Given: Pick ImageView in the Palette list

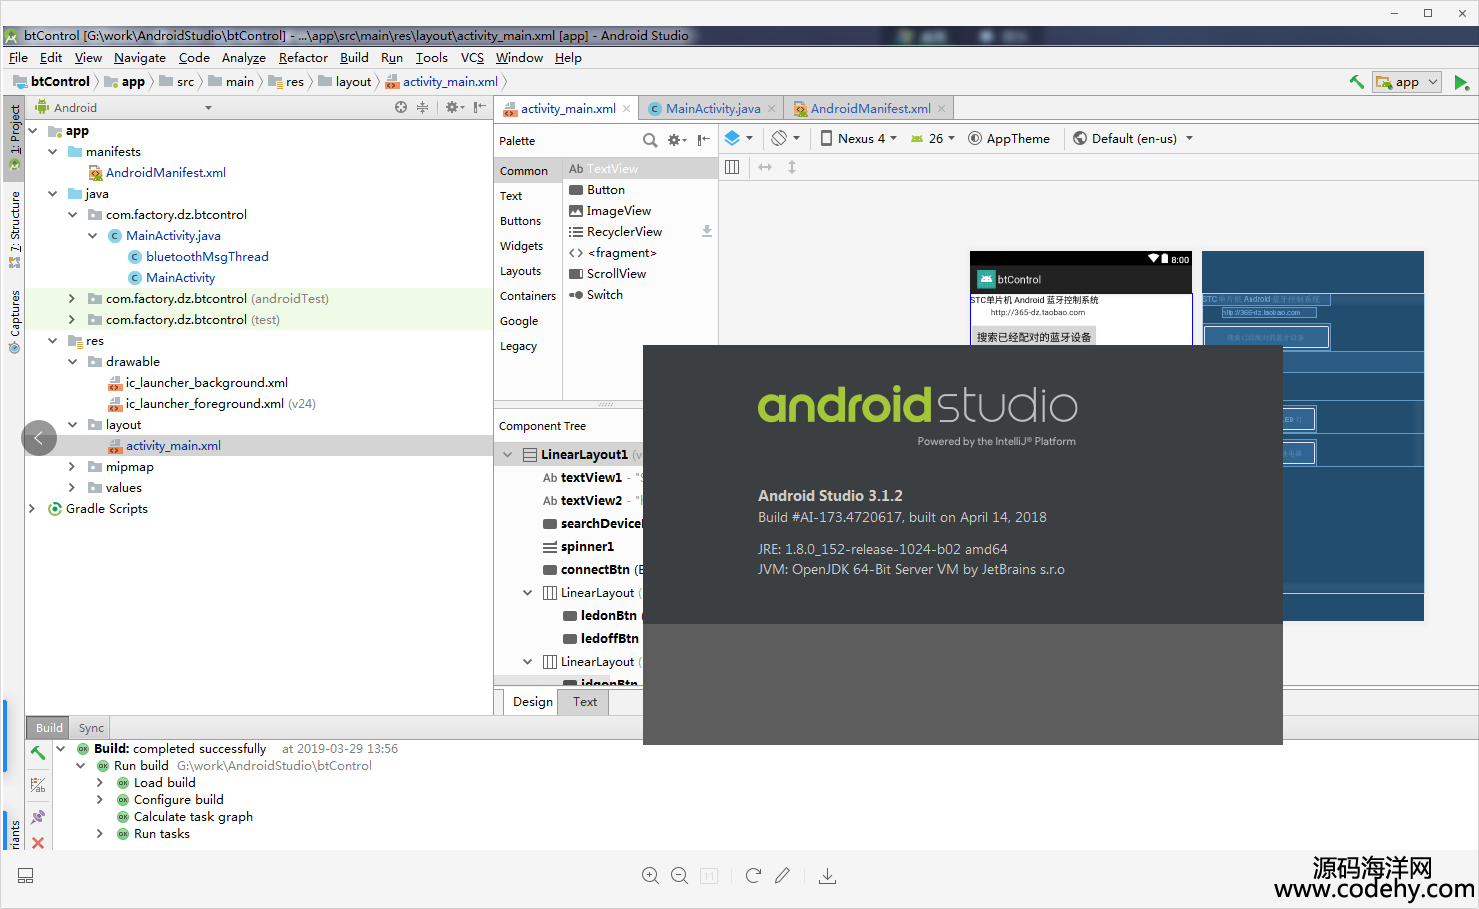Looking at the screenshot, I should click(618, 211).
